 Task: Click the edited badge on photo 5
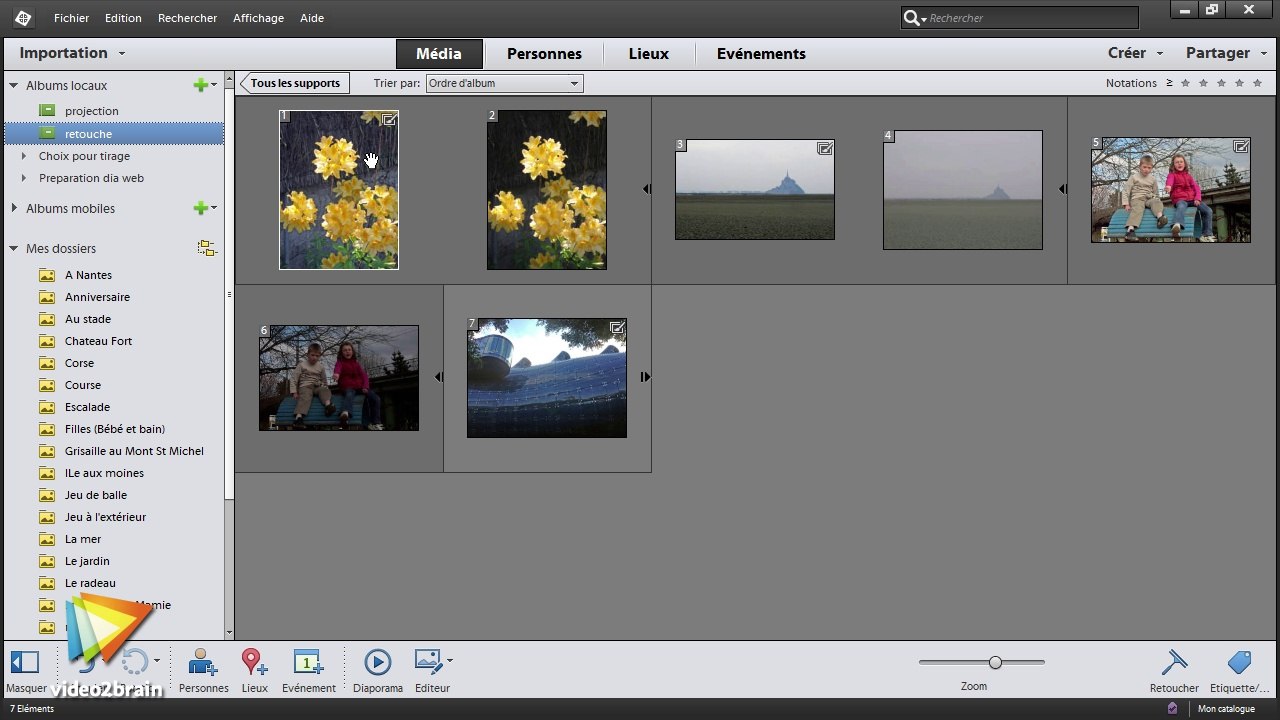pos(1241,146)
